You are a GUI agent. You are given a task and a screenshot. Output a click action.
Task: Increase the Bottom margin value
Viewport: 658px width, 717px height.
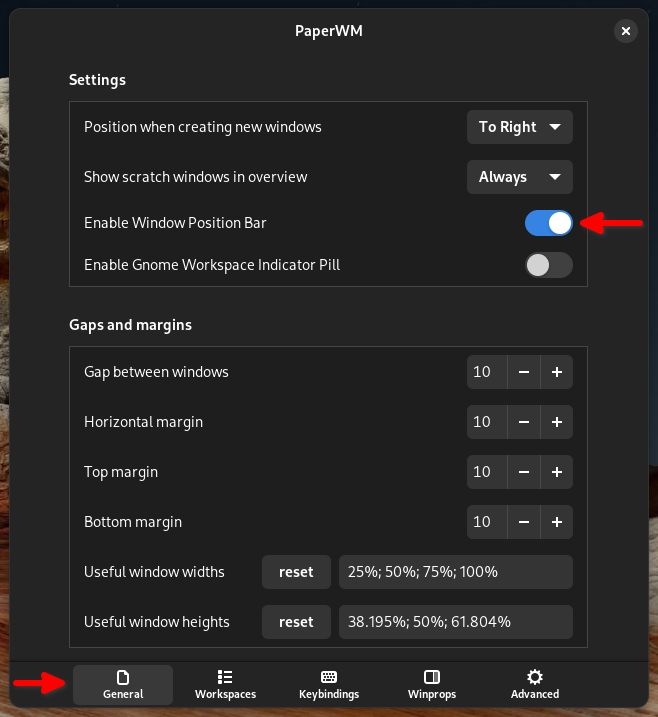click(556, 522)
